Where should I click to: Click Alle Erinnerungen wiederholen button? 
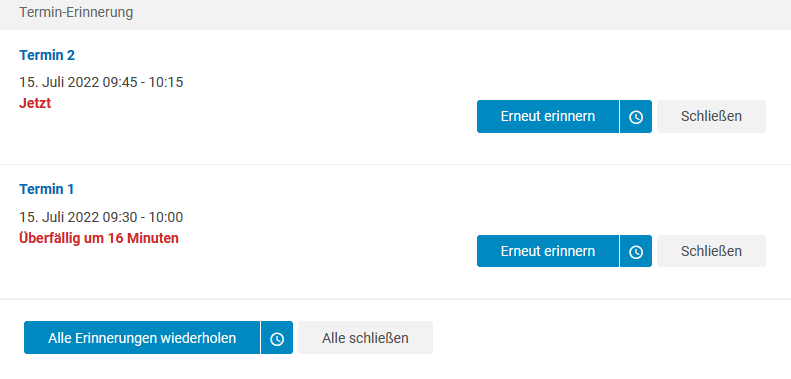click(x=142, y=338)
